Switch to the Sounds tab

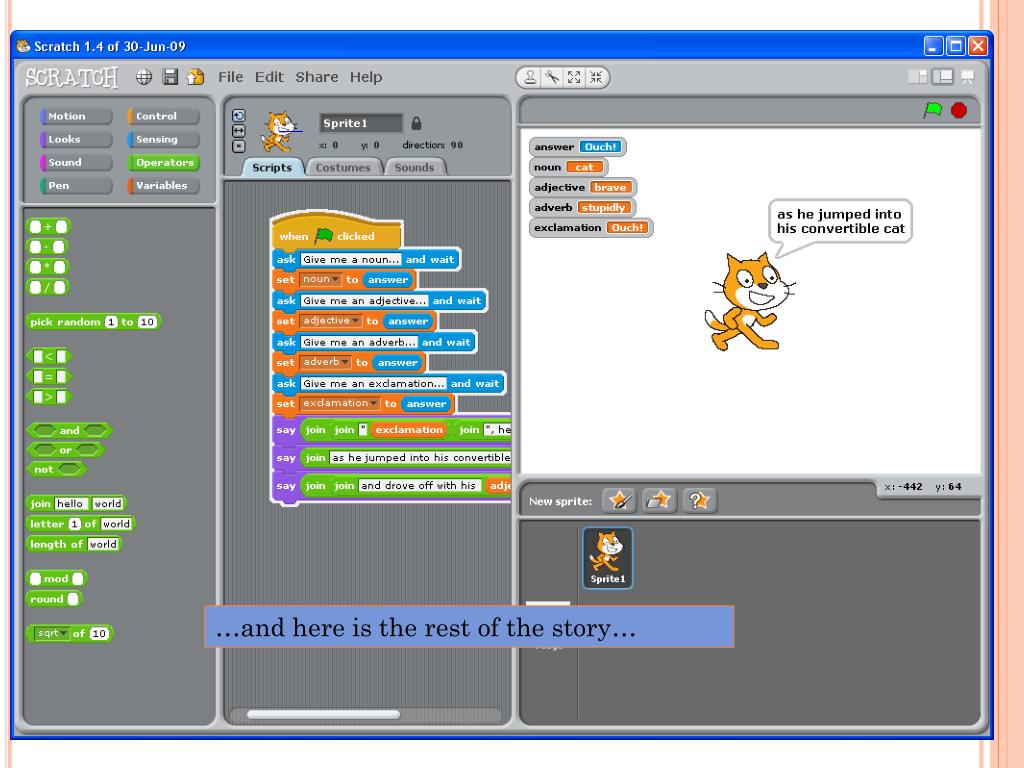click(x=414, y=167)
